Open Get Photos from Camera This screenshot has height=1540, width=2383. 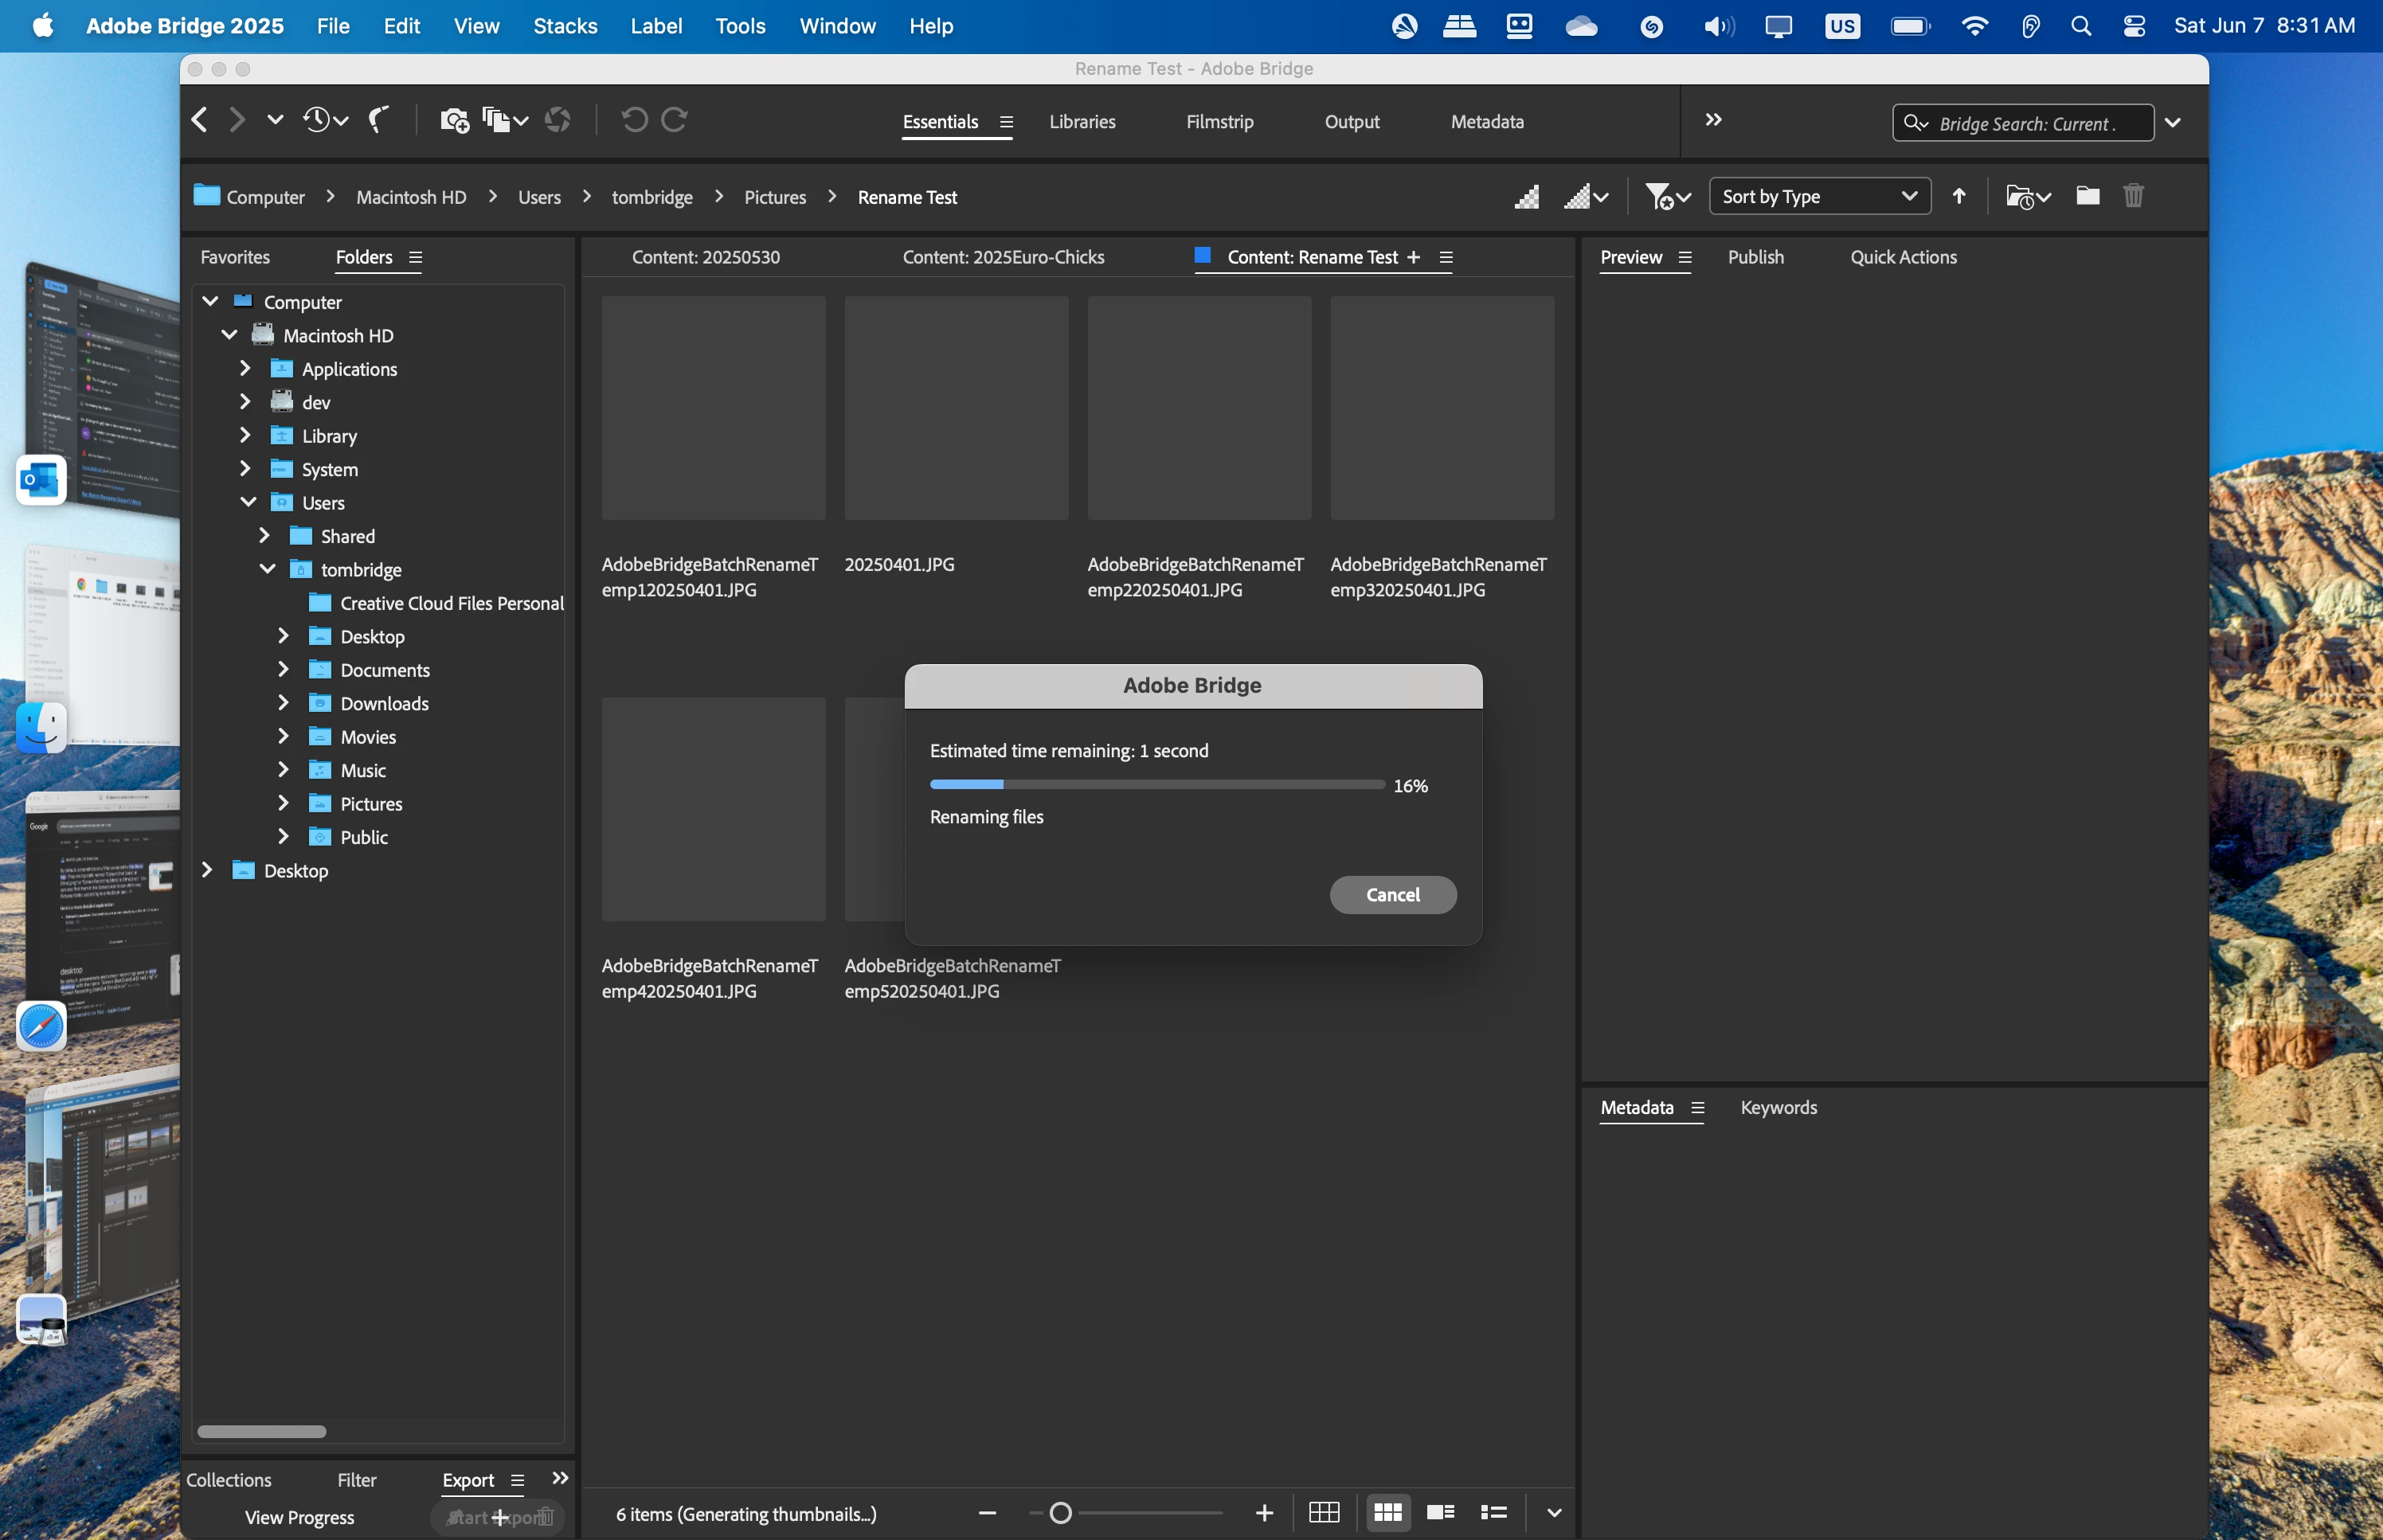454,120
